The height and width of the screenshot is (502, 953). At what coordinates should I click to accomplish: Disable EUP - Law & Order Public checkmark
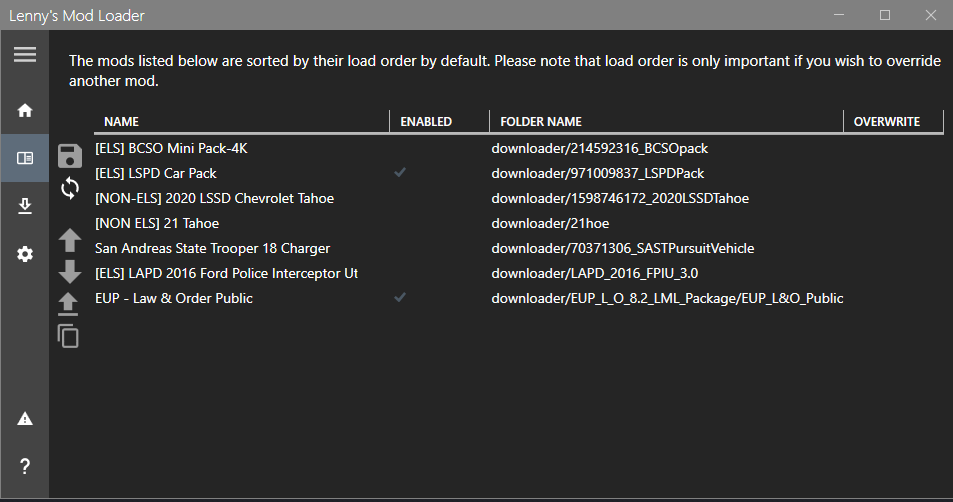click(400, 298)
